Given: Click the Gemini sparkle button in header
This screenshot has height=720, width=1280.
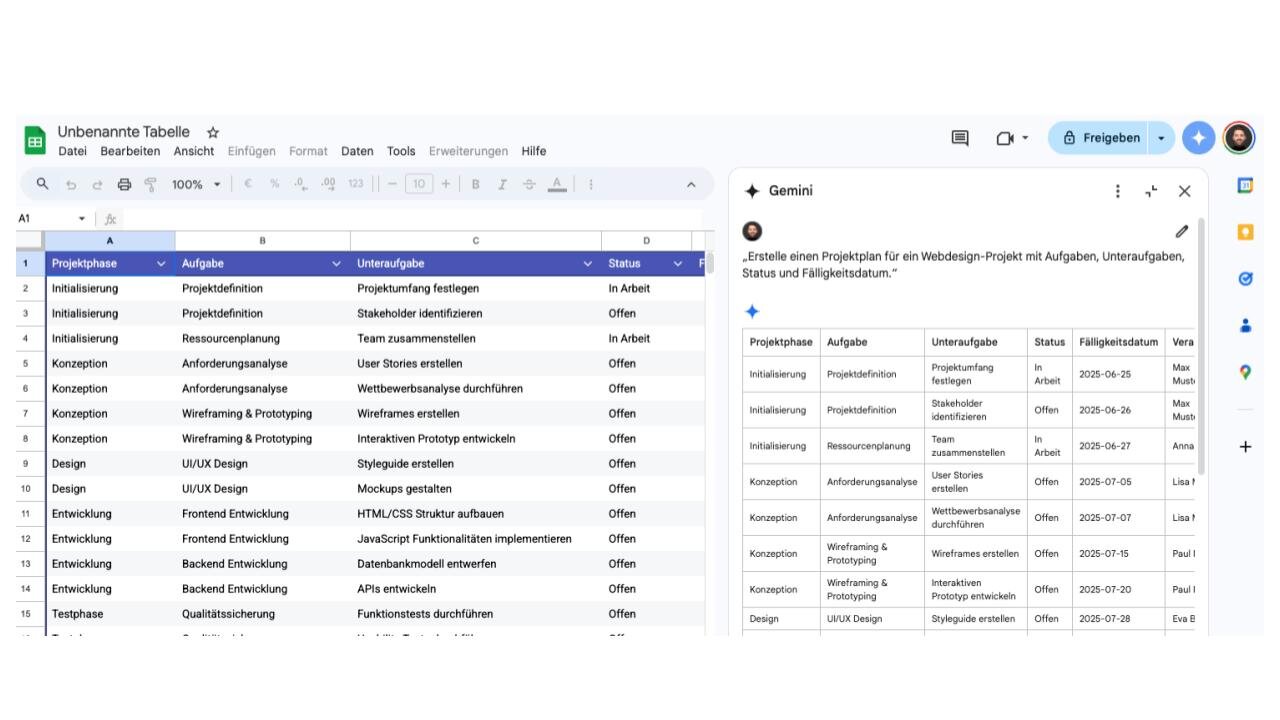Looking at the screenshot, I should 1198,138.
